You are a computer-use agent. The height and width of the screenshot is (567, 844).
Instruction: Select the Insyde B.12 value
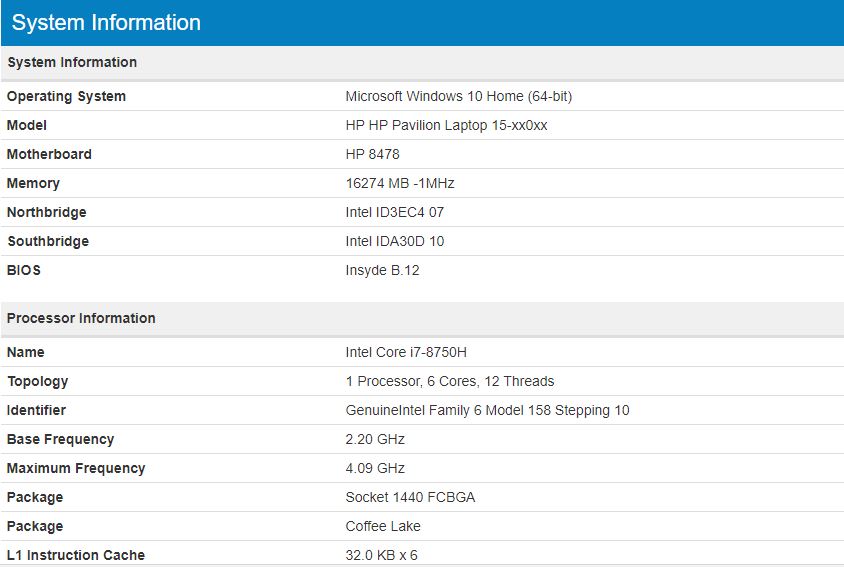coord(382,270)
